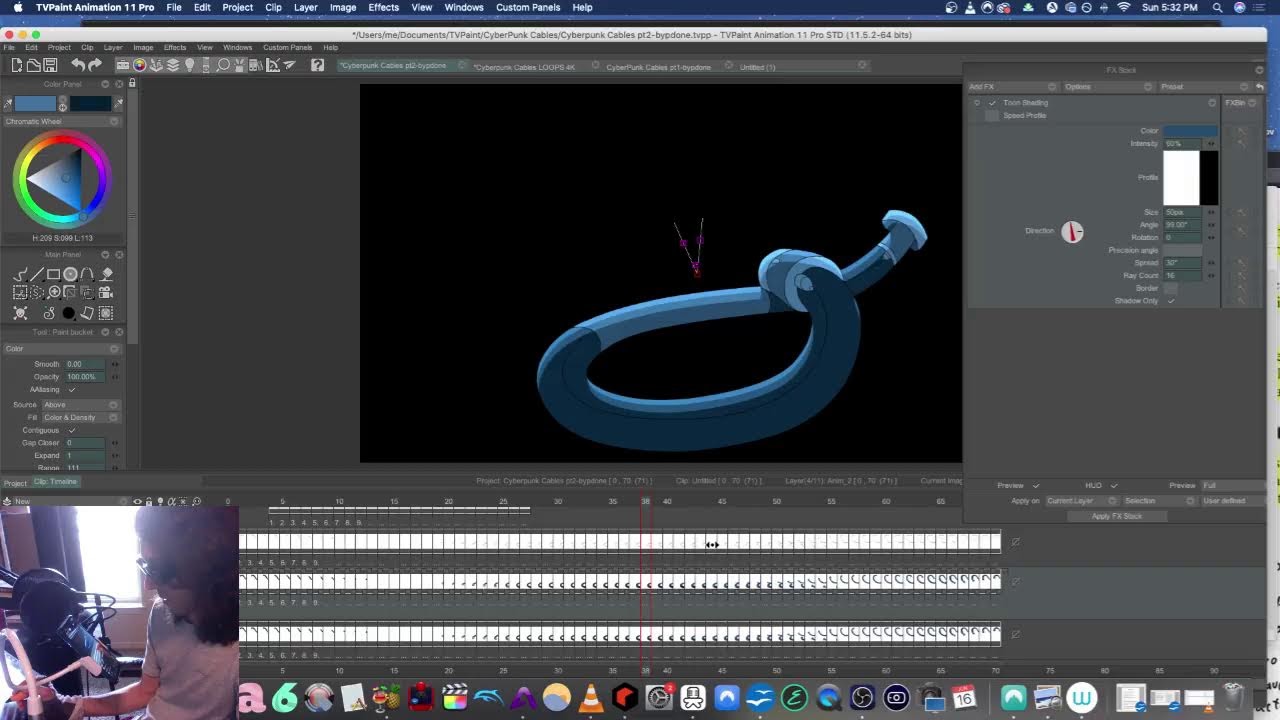
Task: Toggle the Border checkbox
Action: [1171, 288]
